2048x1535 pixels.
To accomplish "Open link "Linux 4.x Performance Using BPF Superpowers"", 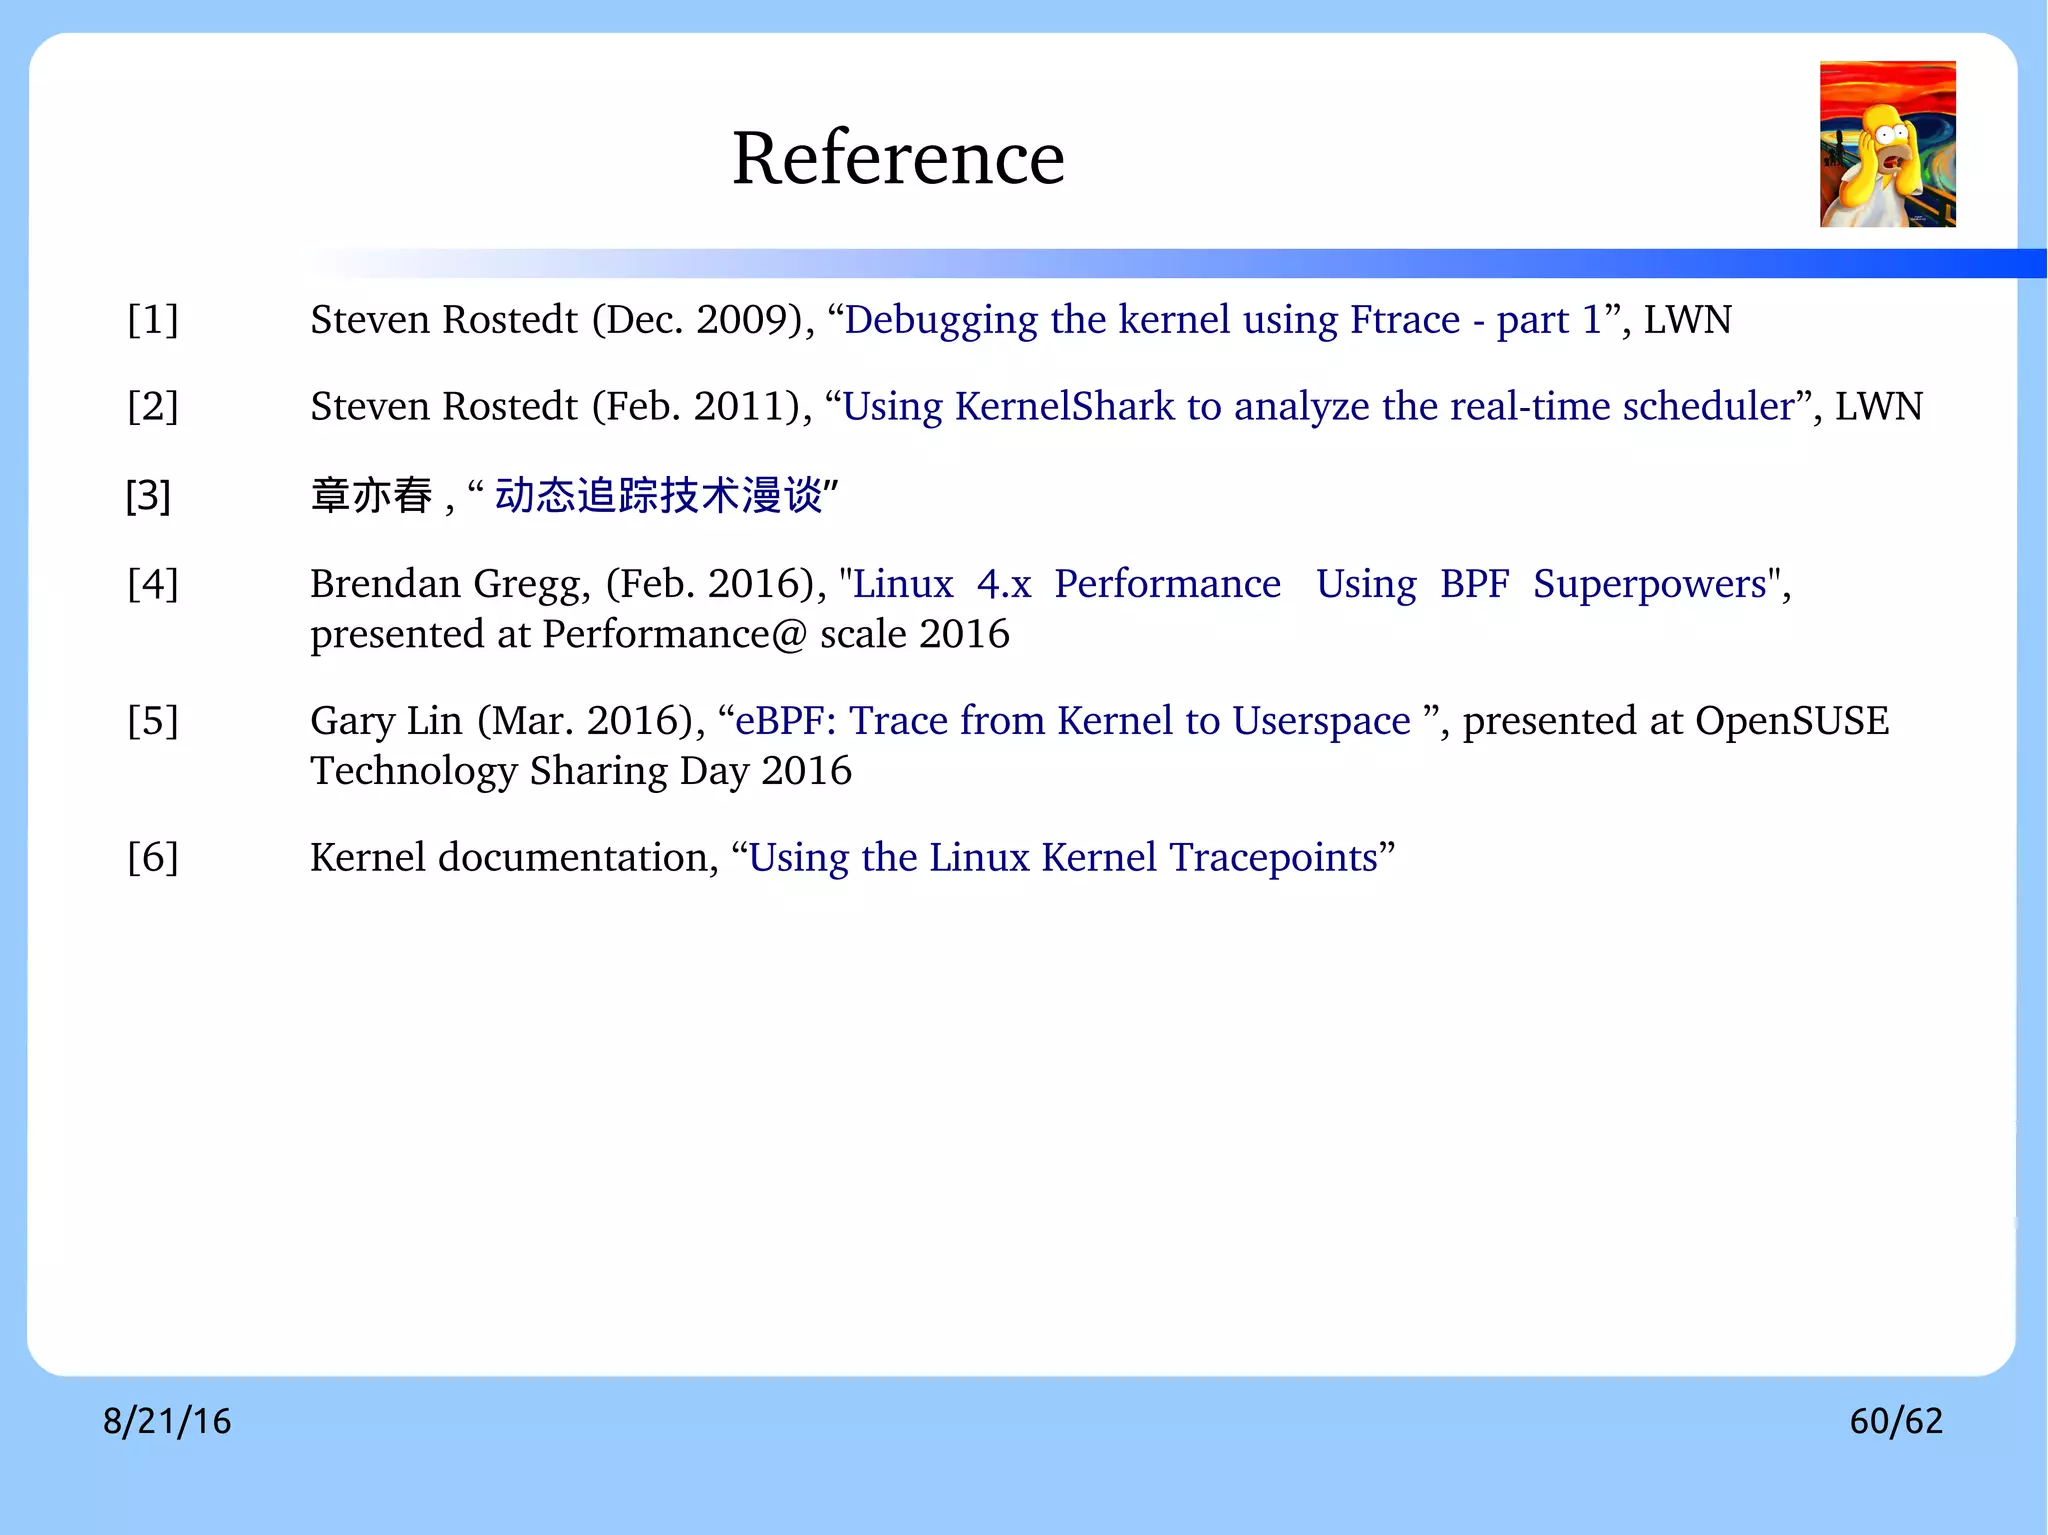I will point(1310,584).
